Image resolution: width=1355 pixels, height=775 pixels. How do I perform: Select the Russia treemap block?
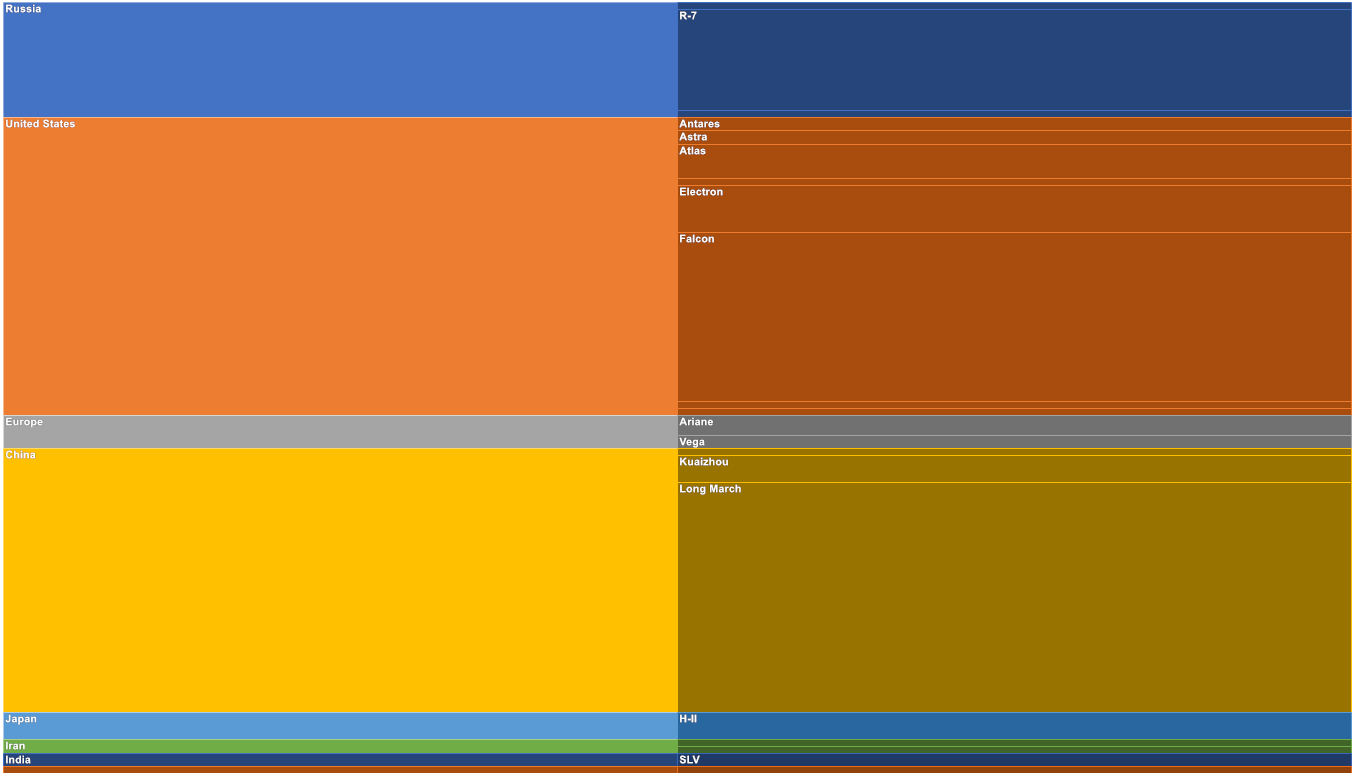pyautogui.click(x=340, y=60)
